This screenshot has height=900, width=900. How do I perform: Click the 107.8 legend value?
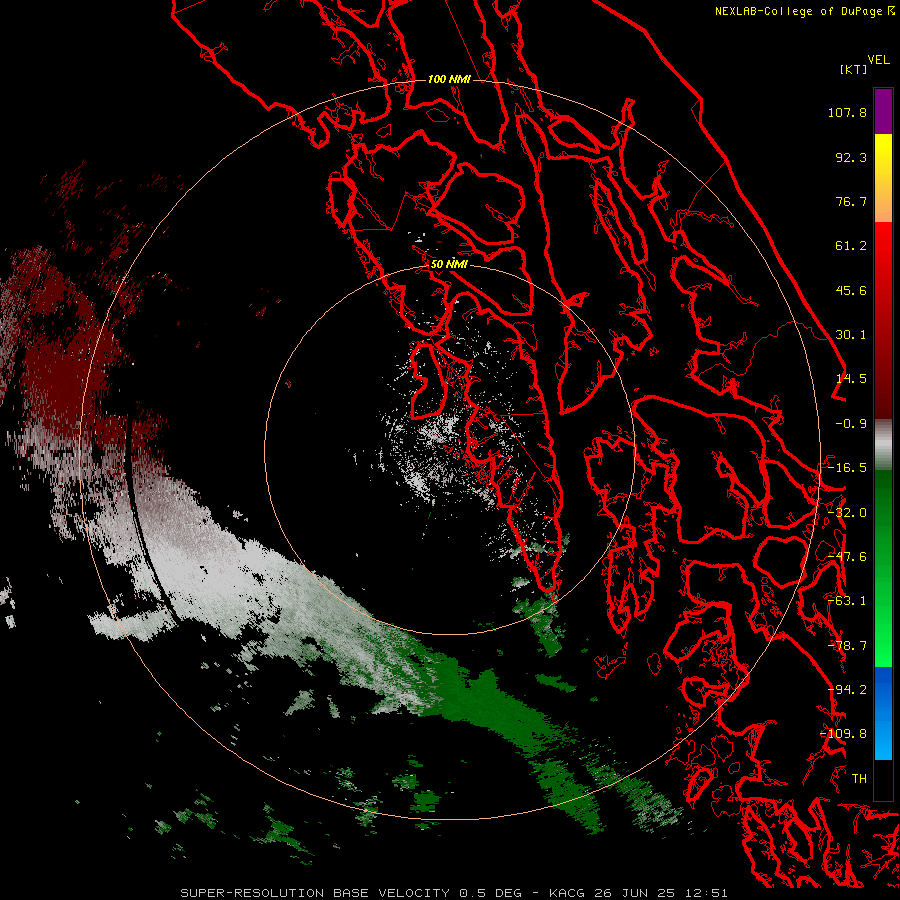point(847,112)
